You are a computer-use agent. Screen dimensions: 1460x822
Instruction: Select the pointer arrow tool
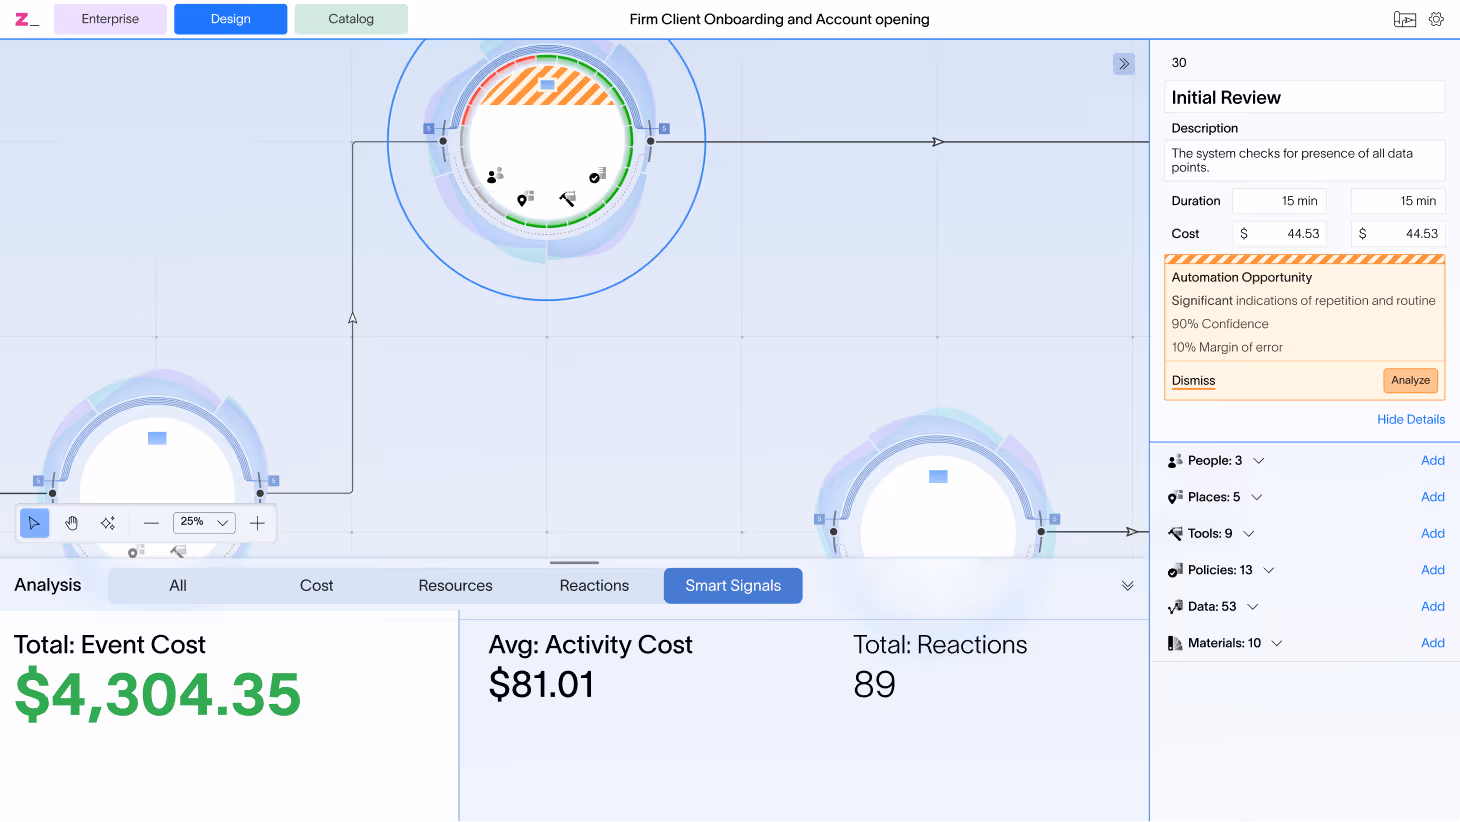coord(34,523)
